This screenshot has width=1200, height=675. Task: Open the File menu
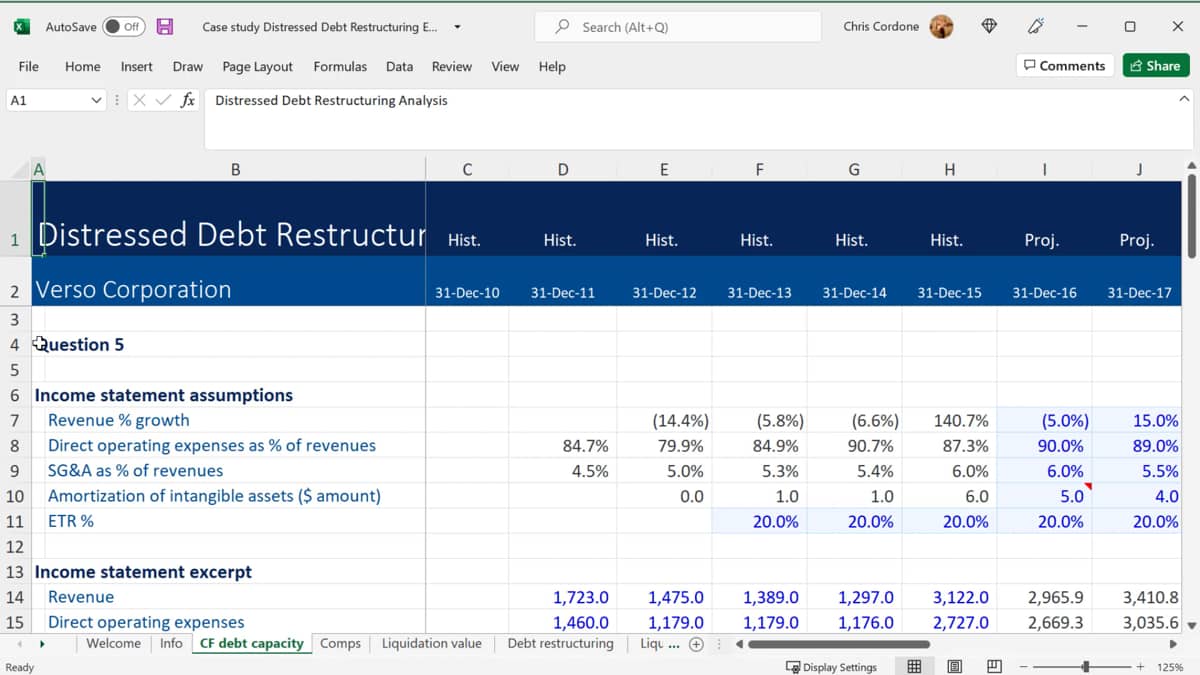(29, 66)
